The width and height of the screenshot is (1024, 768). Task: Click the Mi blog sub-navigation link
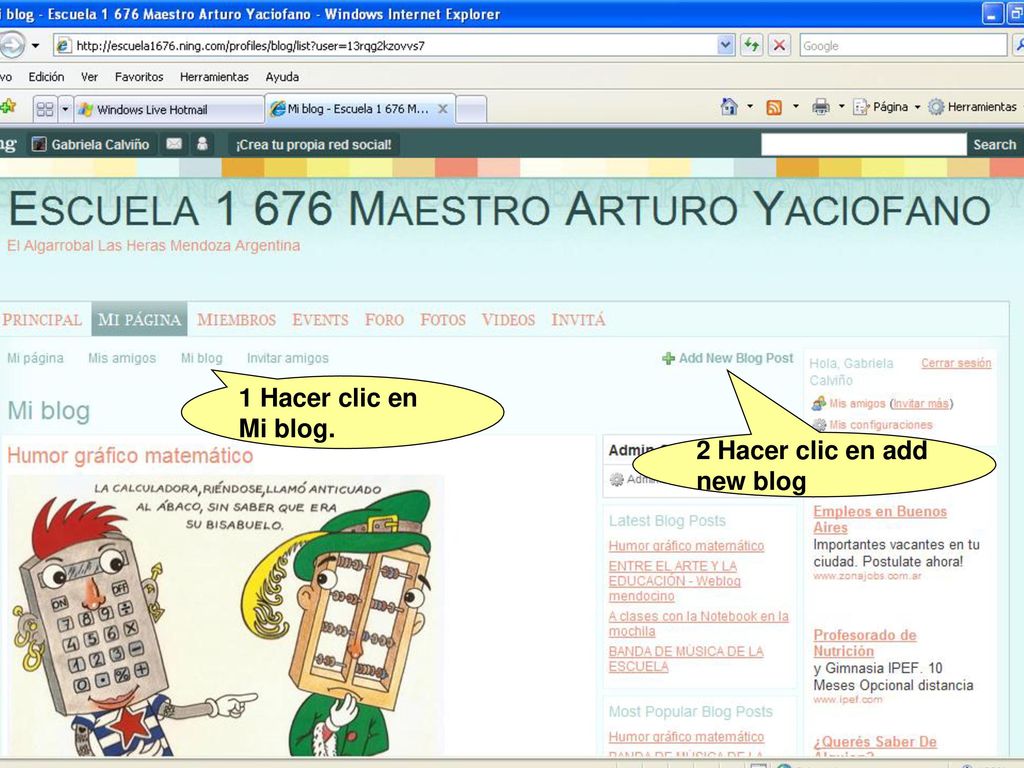[202, 358]
